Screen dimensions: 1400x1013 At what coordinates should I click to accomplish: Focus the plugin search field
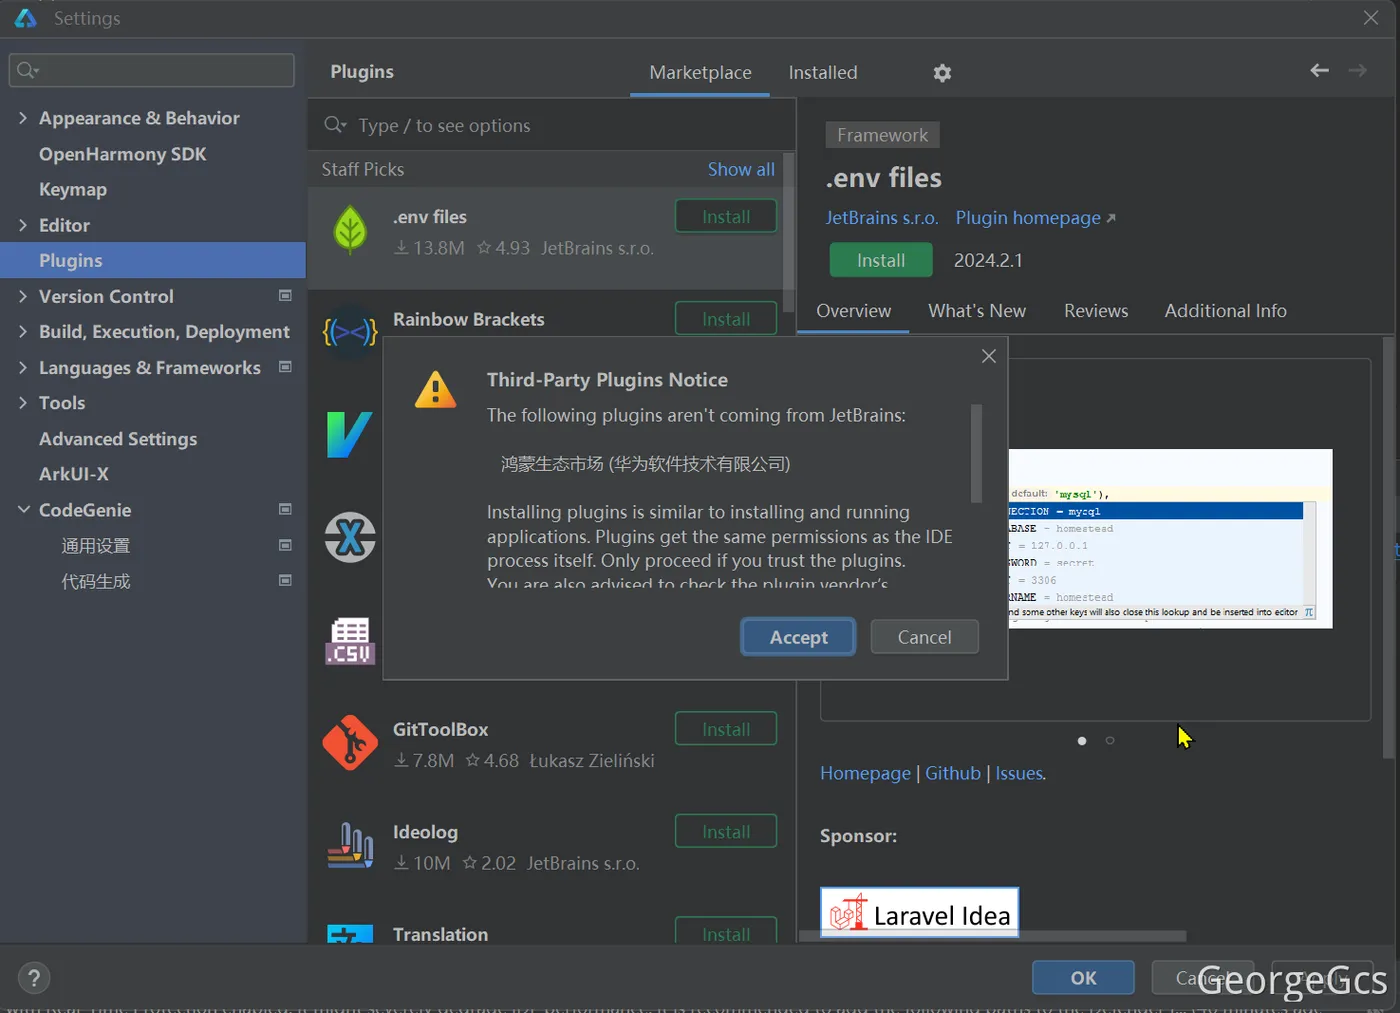[x=552, y=125]
